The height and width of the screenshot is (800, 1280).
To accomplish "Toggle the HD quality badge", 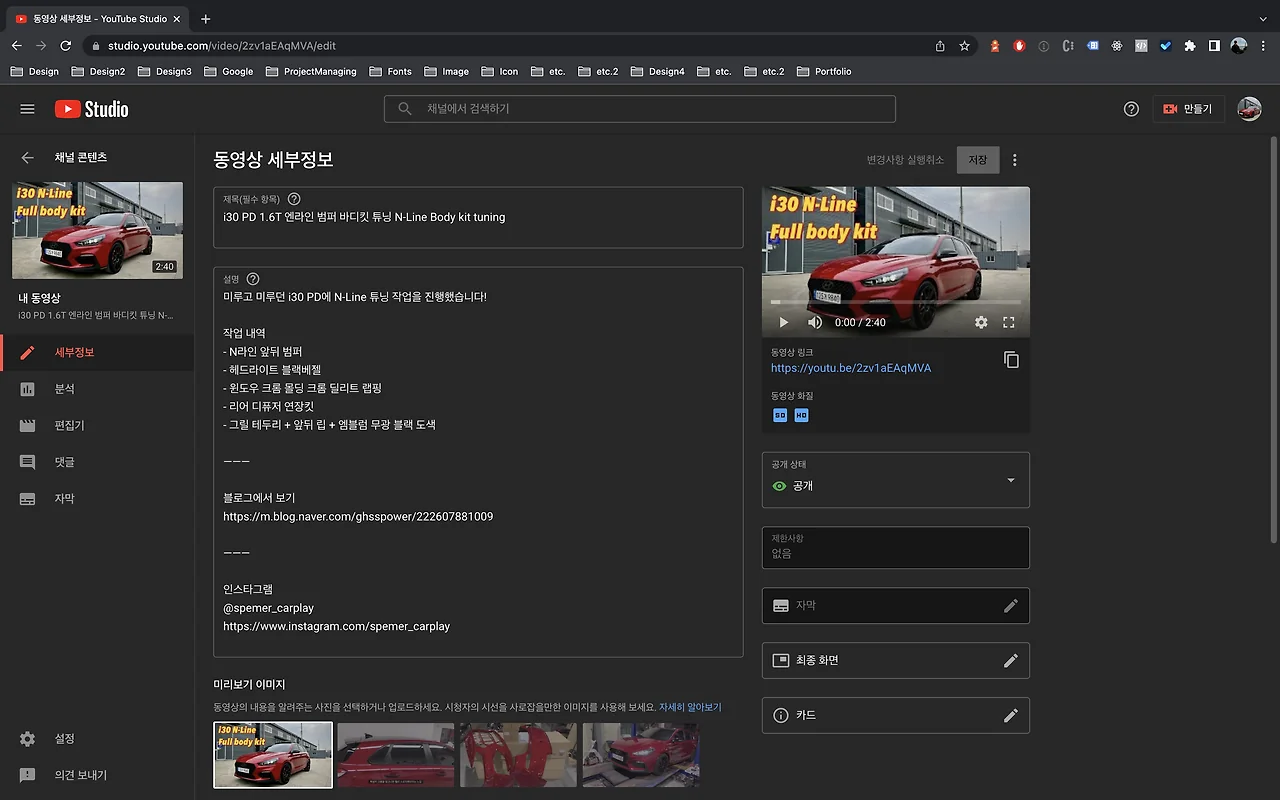I will click(x=800, y=414).
